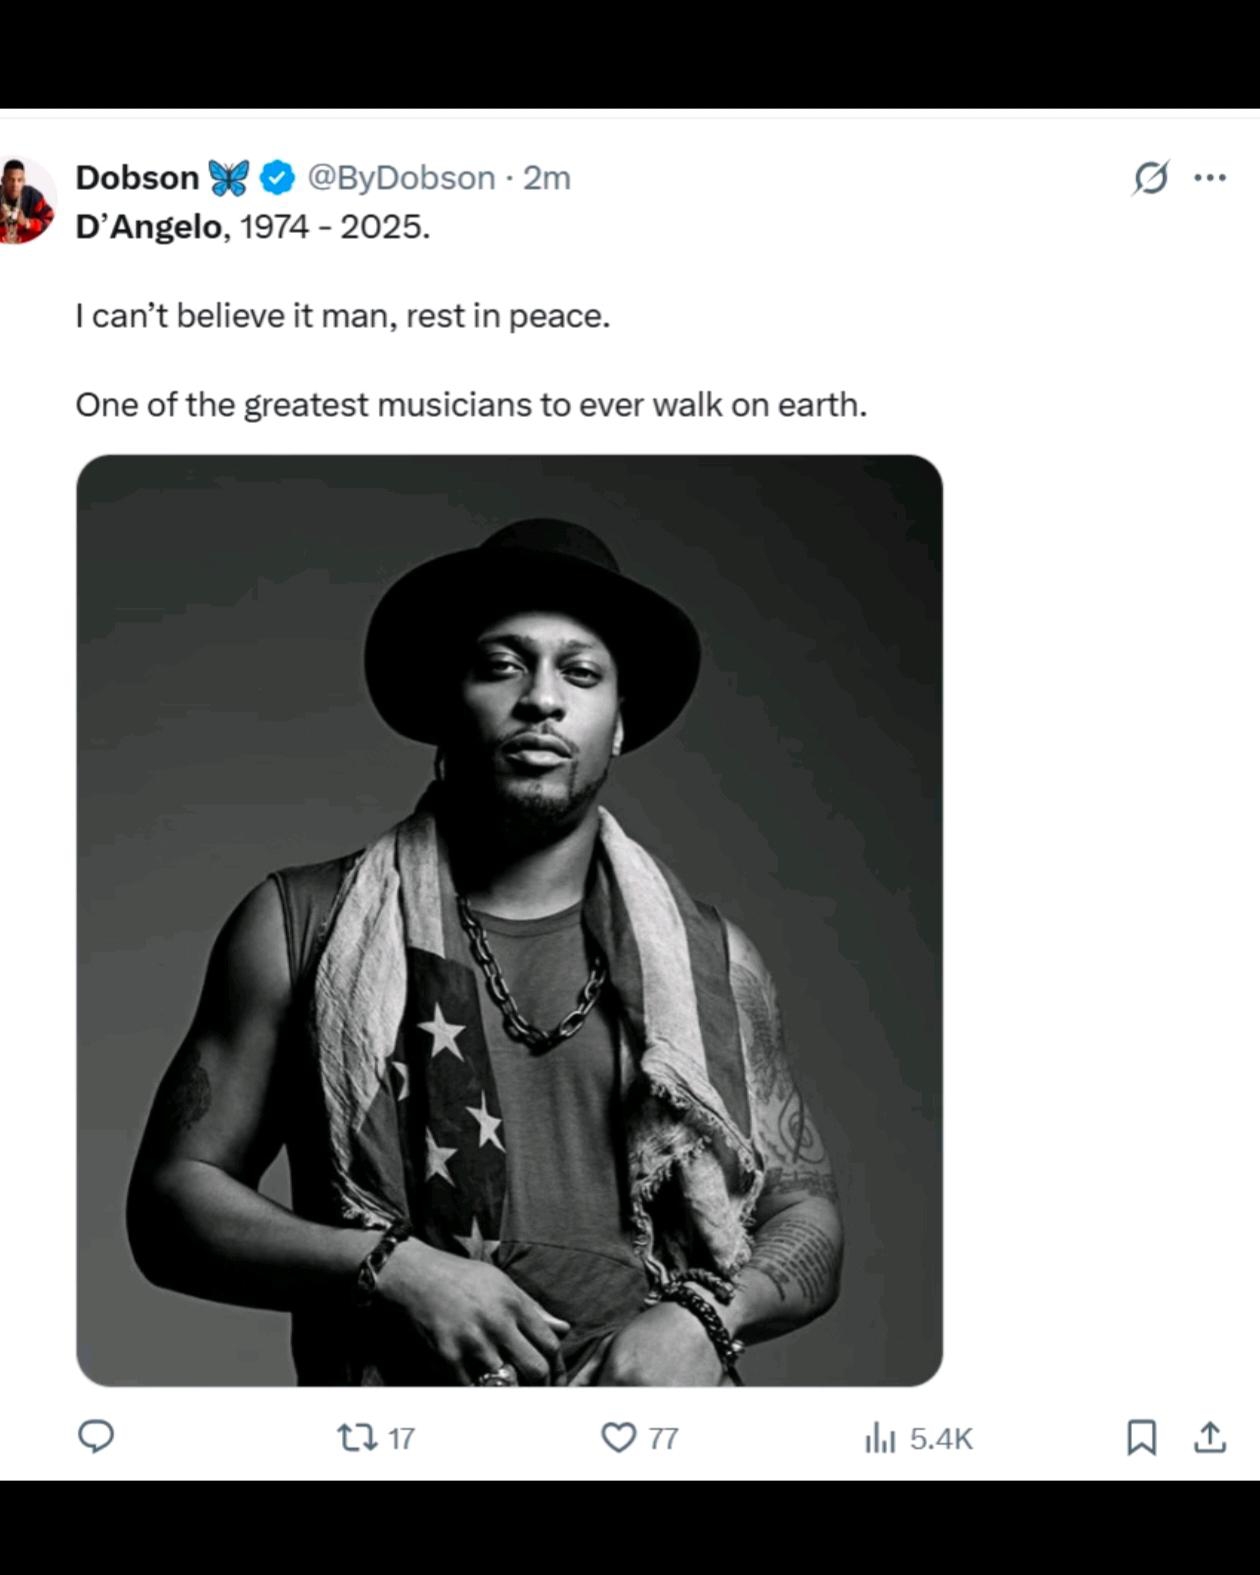Bookmark this D'Angelo tribute post
This screenshot has height=1575, width=1260.
coord(1141,1438)
